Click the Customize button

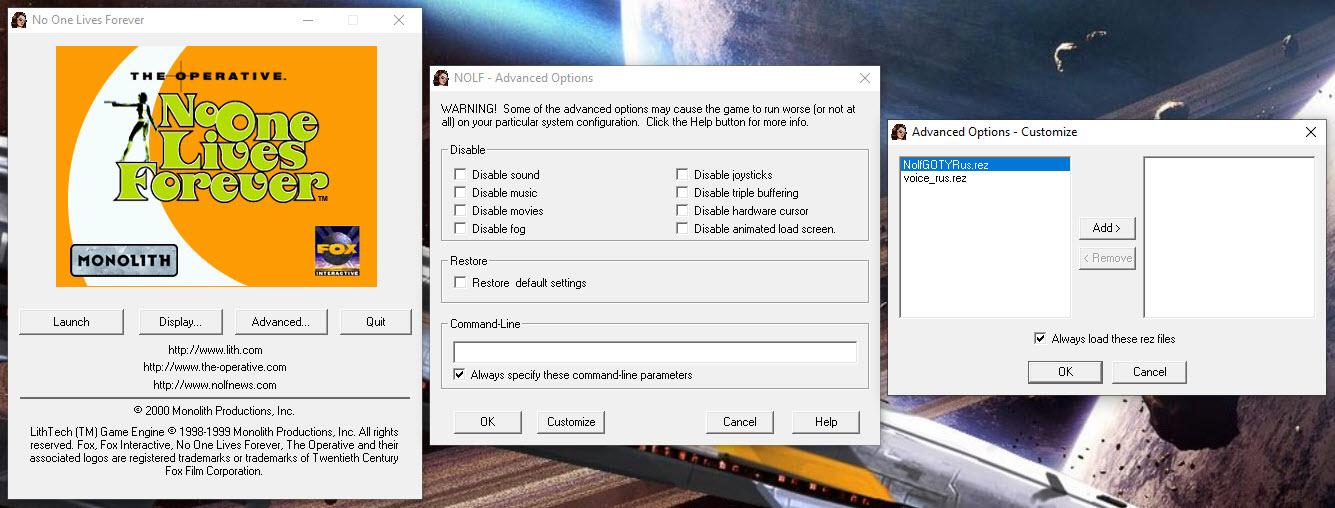coord(571,422)
